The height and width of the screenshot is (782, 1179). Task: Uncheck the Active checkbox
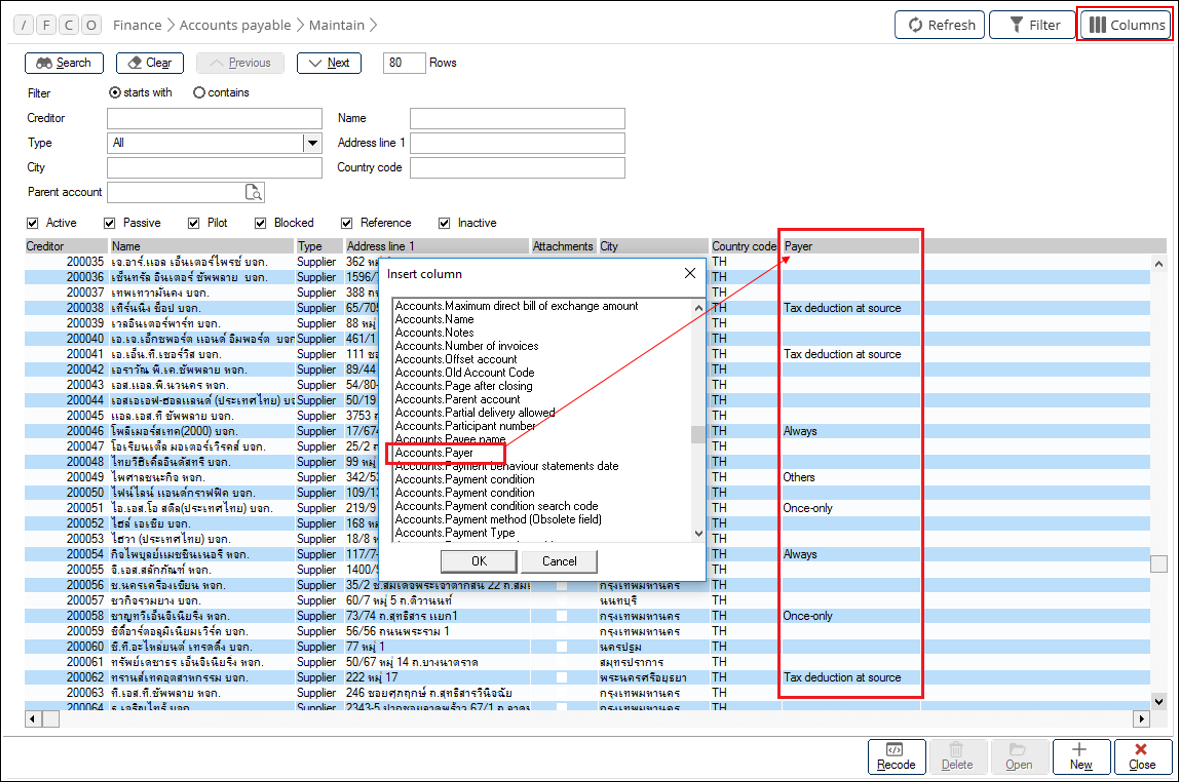[x=33, y=223]
